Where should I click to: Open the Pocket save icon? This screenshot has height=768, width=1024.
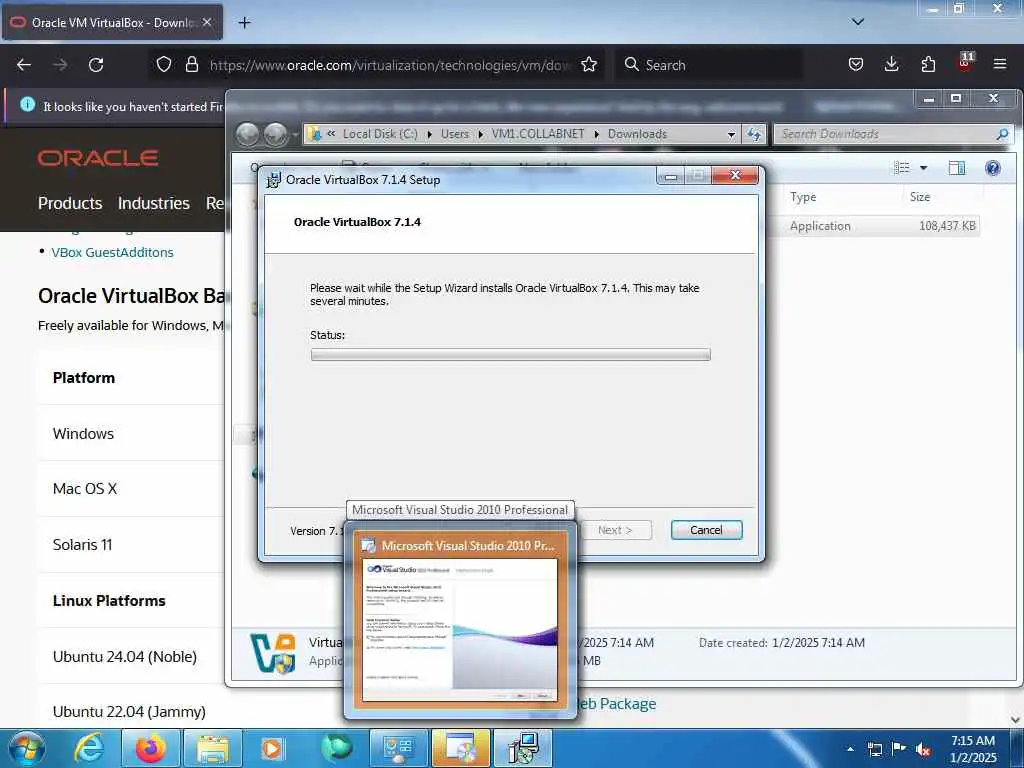coord(856,64)
